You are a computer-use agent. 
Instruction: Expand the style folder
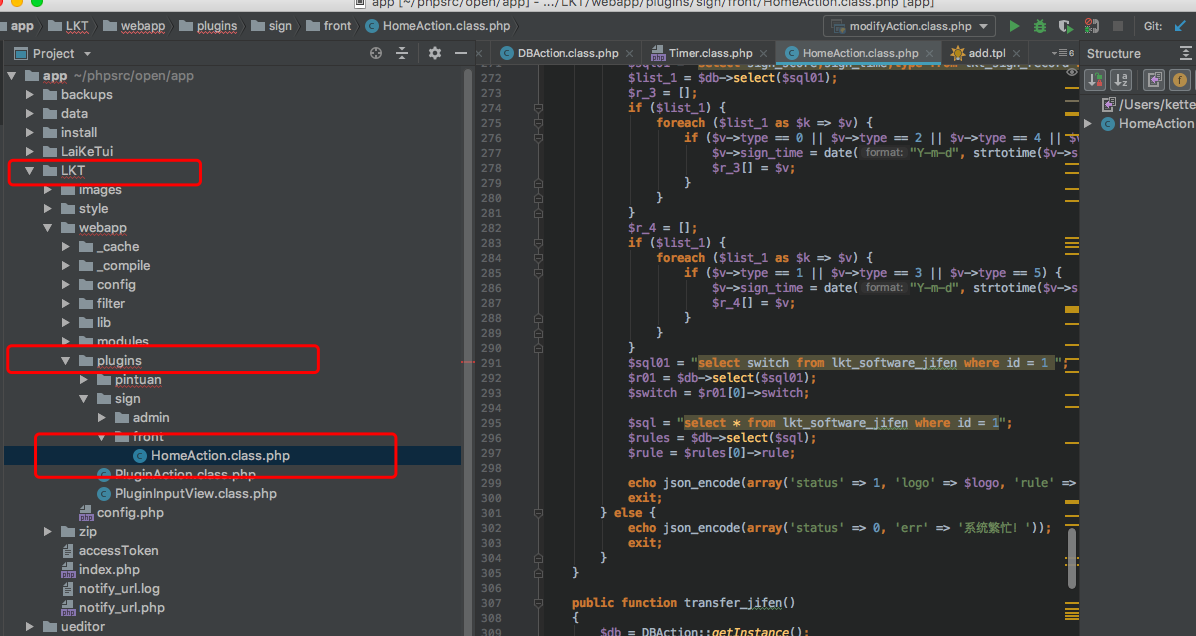click(48, 209)
